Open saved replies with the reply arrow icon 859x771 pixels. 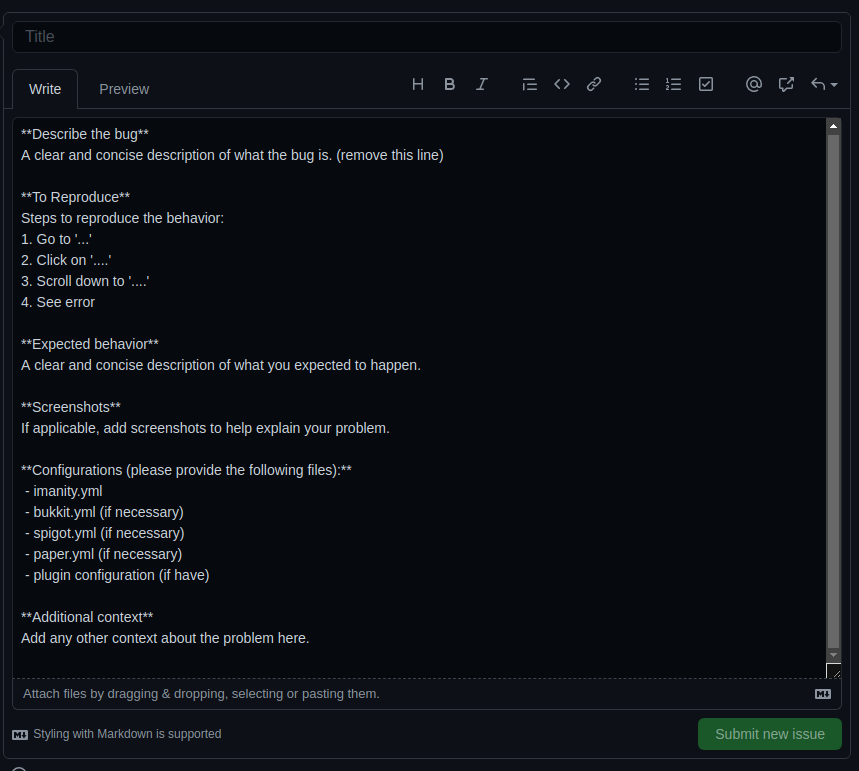tap(818, 84)
